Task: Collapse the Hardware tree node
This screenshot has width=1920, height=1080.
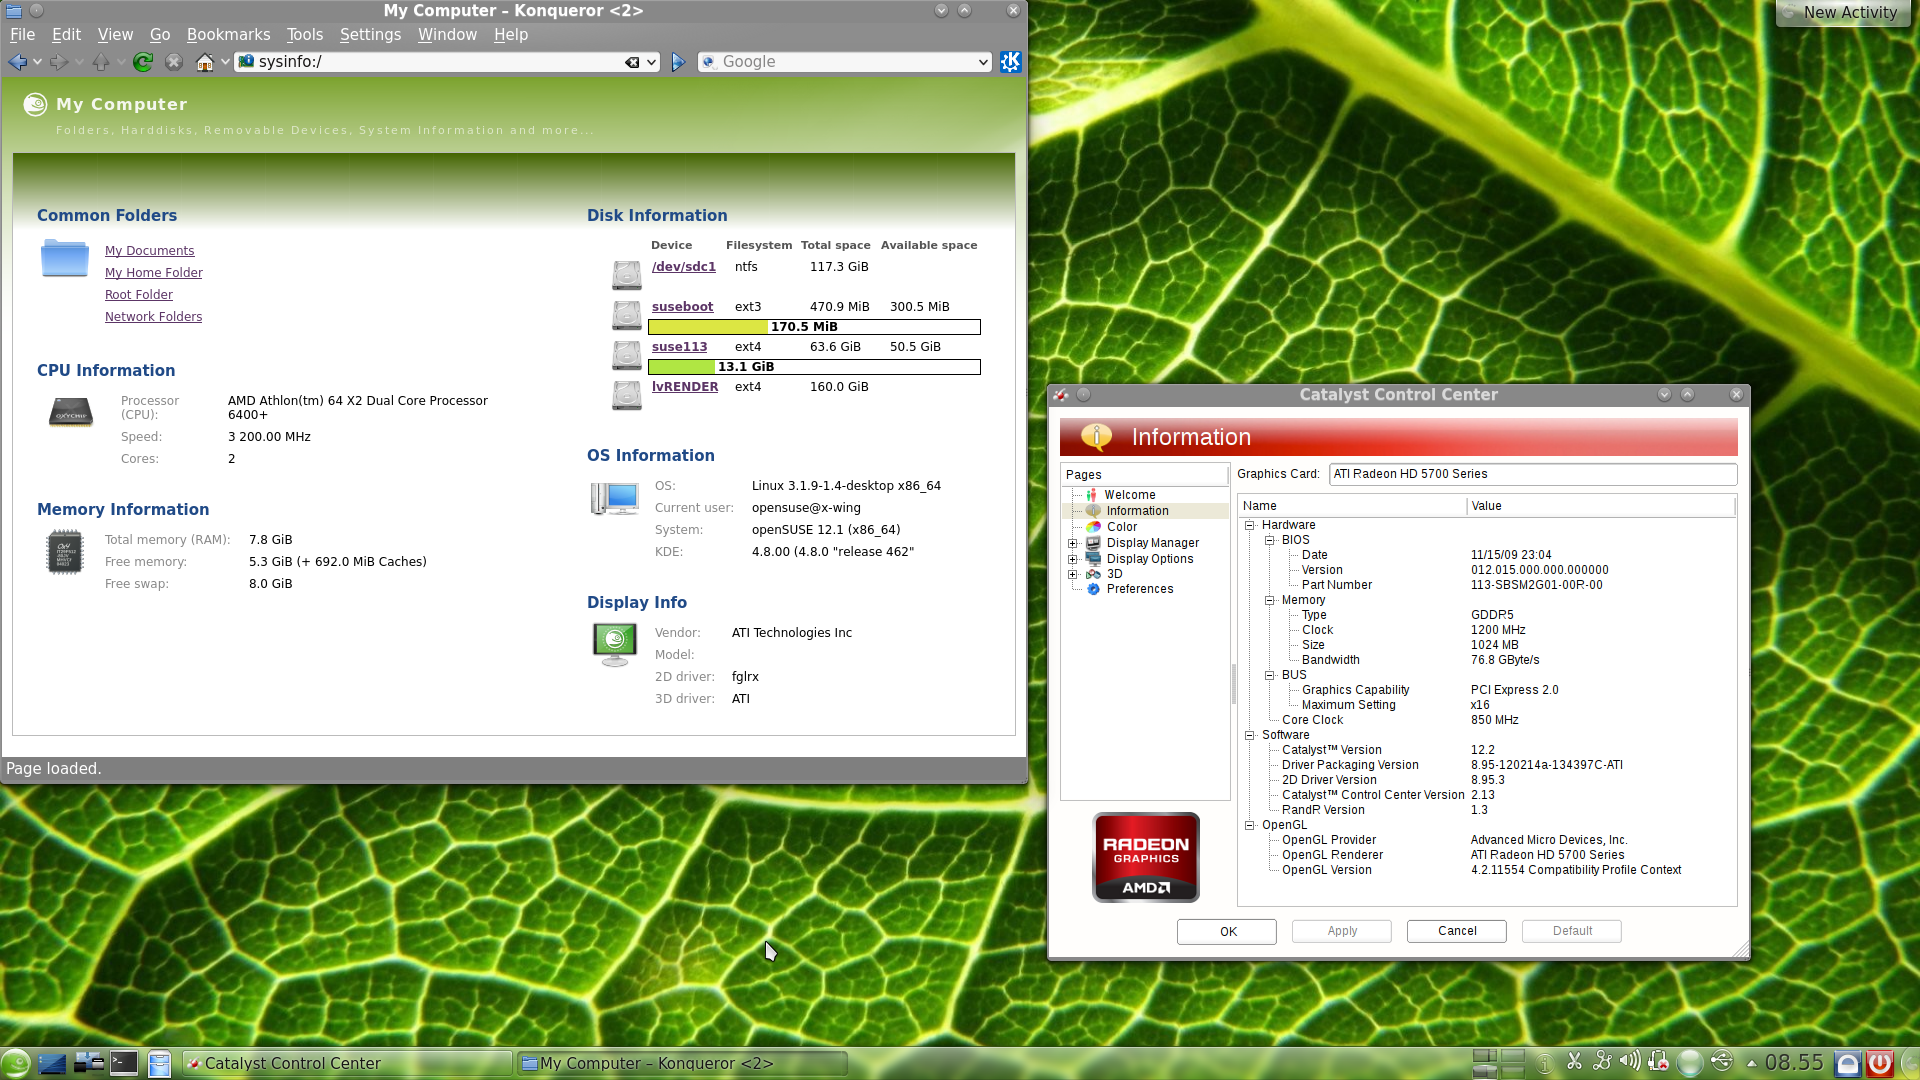Action: (1250, 525)
